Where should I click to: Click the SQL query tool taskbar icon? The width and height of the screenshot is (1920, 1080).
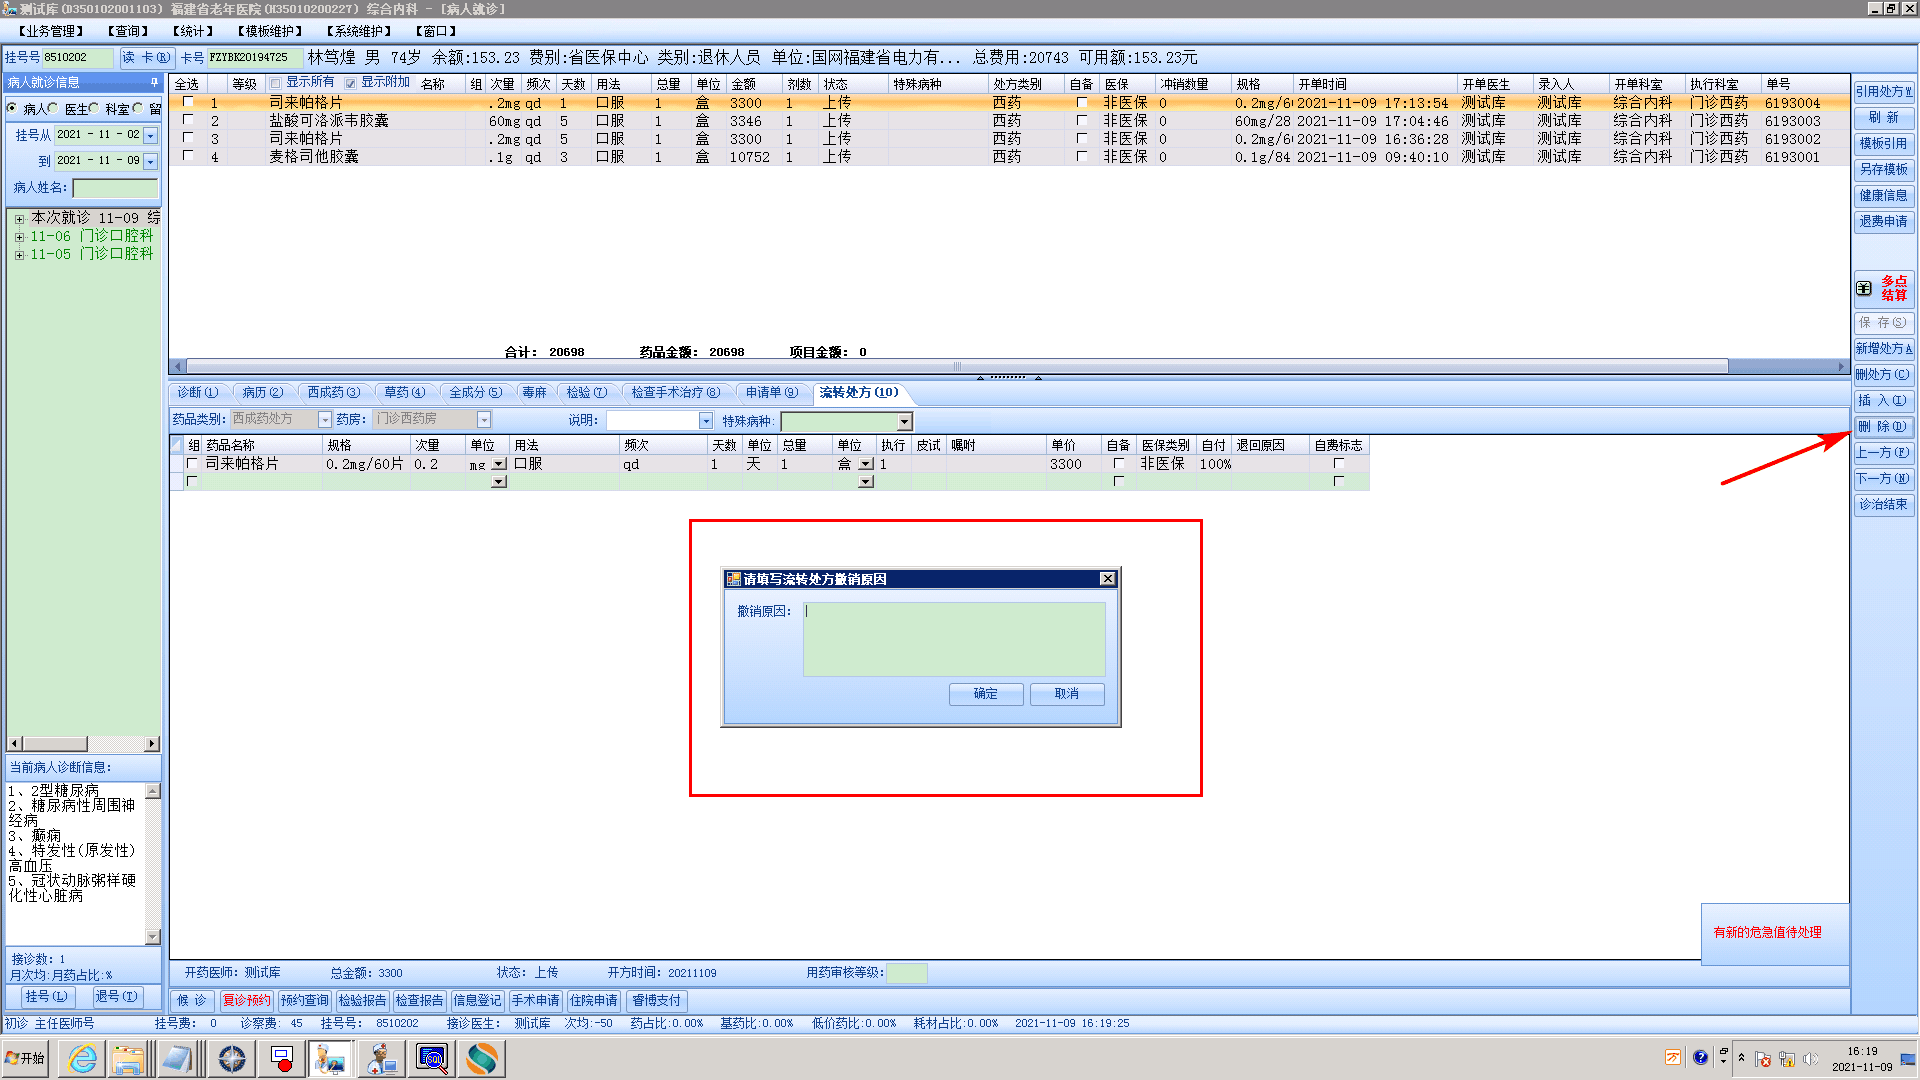point(432,1058)
